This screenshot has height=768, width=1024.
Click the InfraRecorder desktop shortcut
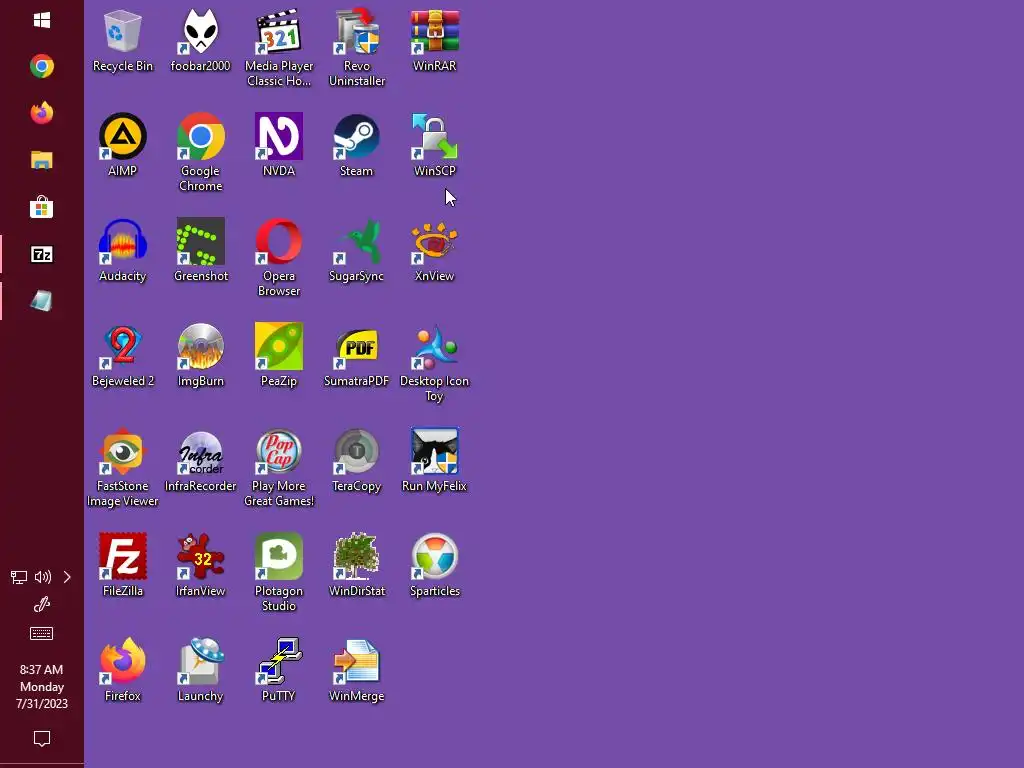[x=200, y=460]
